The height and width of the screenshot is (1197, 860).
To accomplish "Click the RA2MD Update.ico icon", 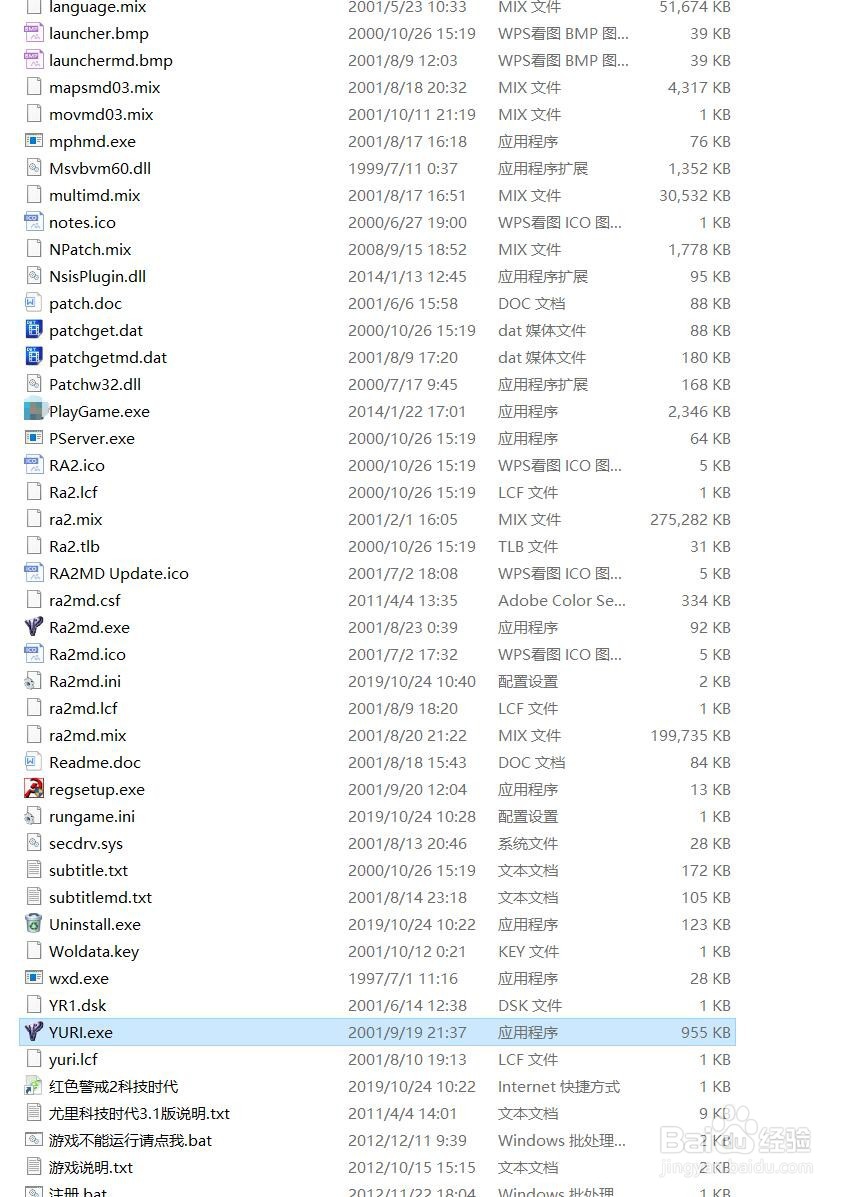I will click(x=34, y=573).
